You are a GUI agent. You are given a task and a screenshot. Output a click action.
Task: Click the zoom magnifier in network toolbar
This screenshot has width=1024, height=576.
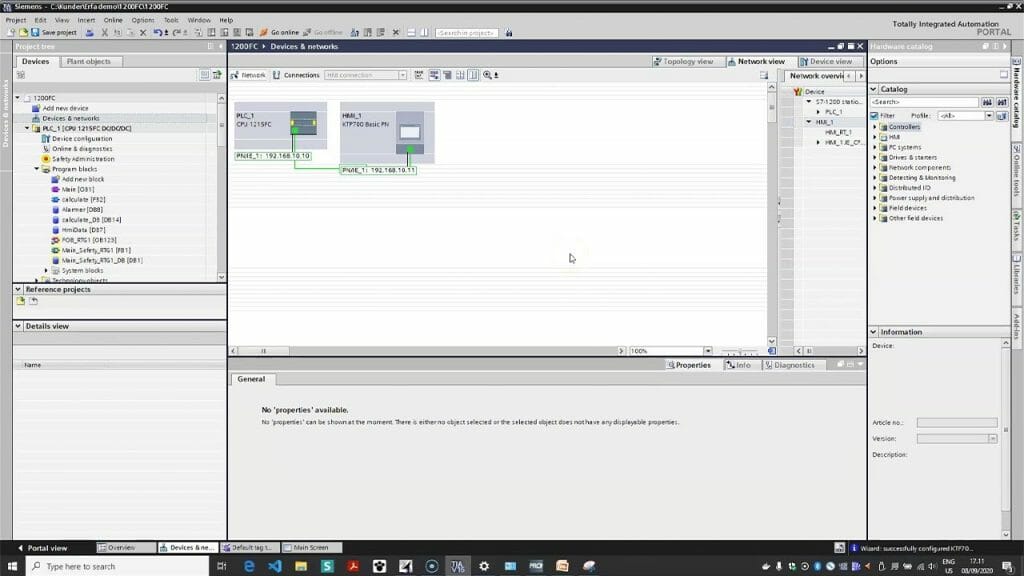[x=488, y=75]
